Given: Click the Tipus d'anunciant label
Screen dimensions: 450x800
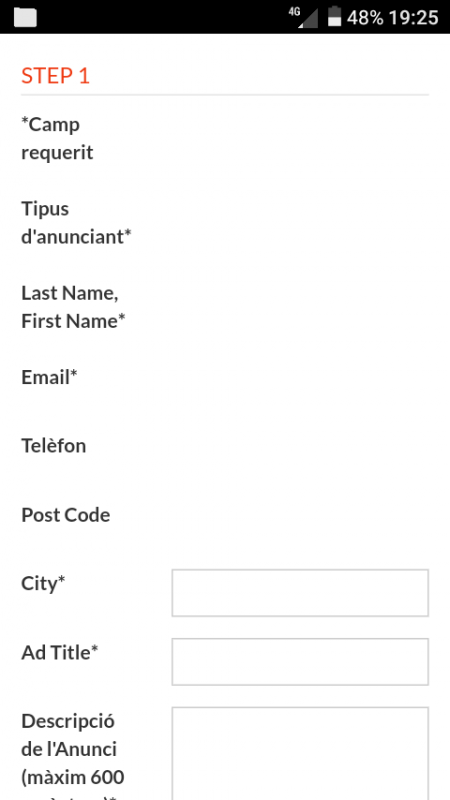Looking at the screenshot, I should click(x=77, y=222).
